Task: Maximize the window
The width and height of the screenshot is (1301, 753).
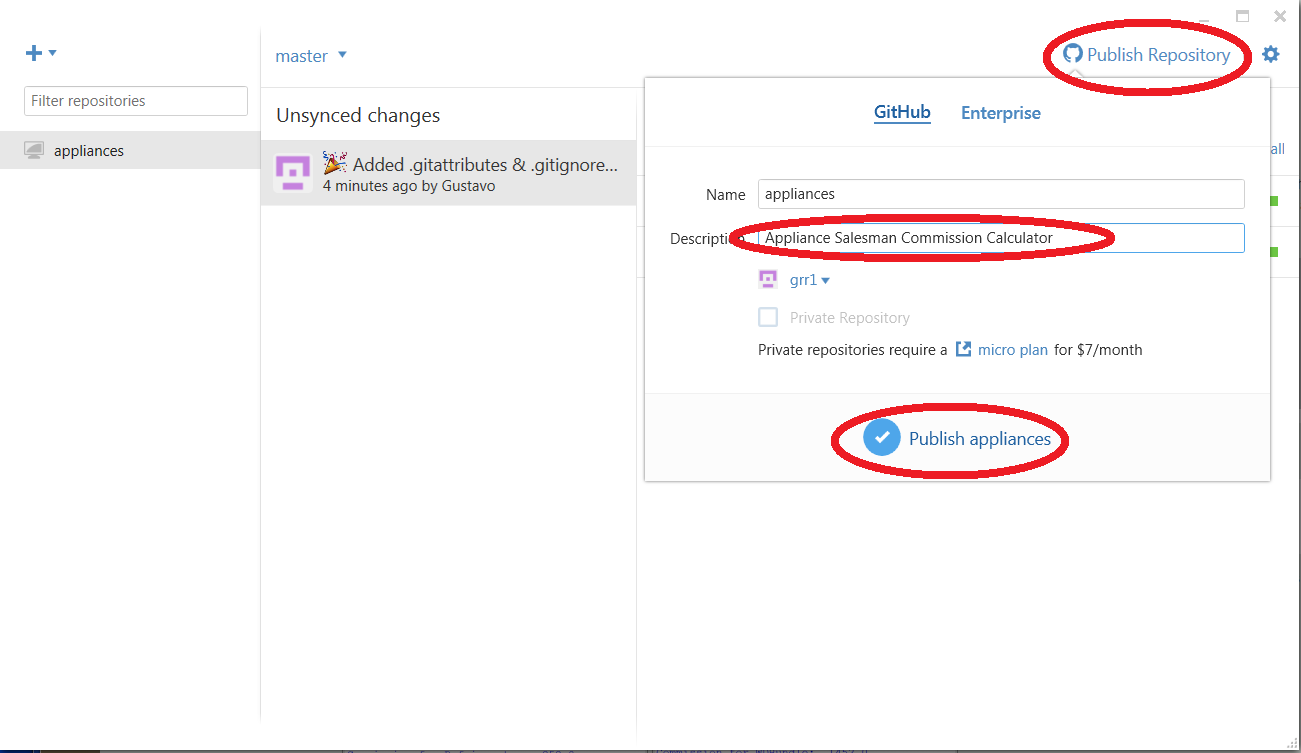Action: (x=1243, y=16)
